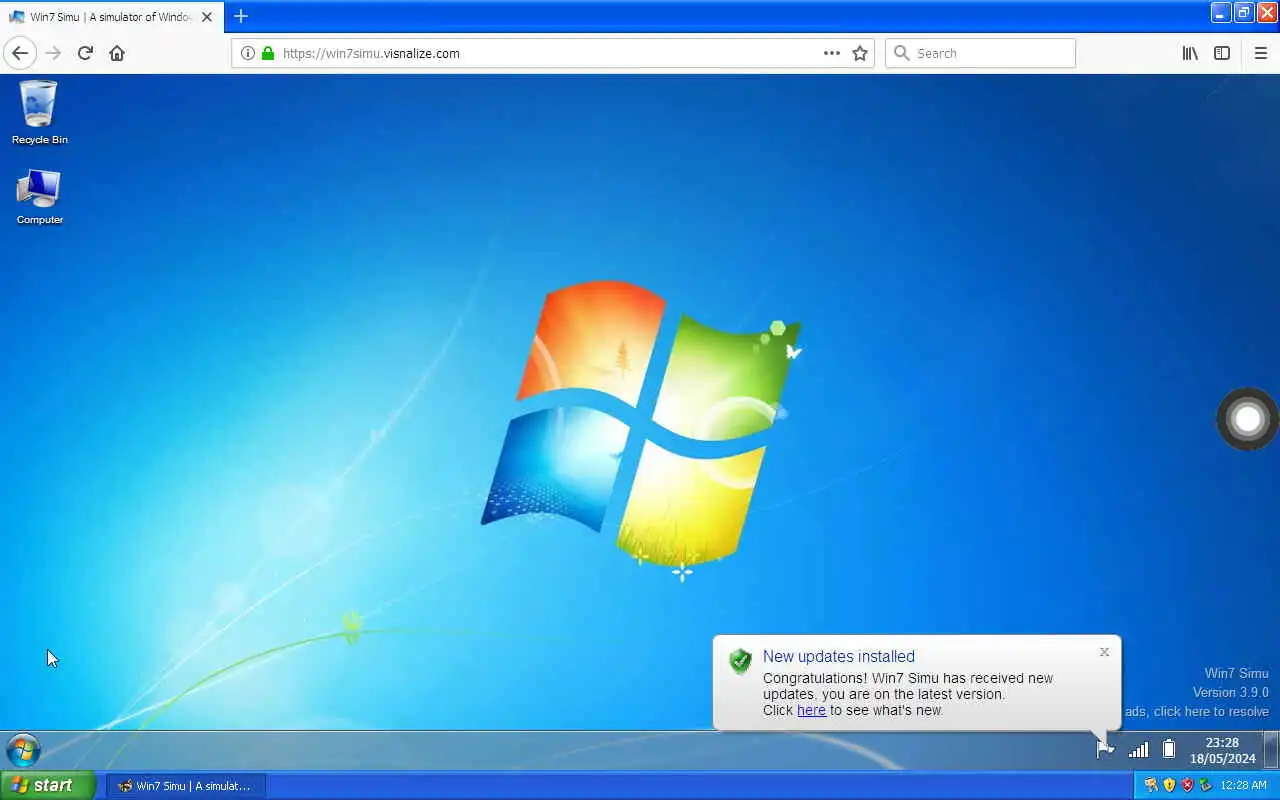Click the green padlock in address bar
Image resolution: width=1280 pixels, height=800 pixels.
268,53
